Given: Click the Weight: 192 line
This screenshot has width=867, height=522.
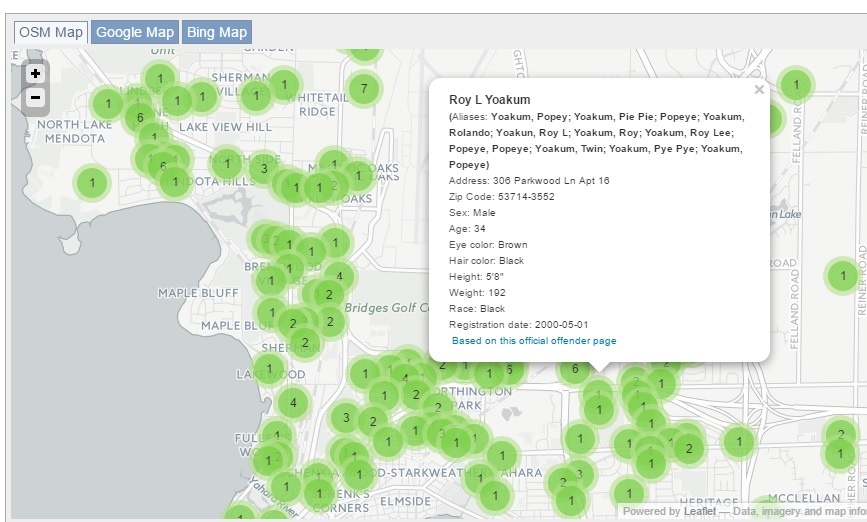Looking at the screenshot, I should [477, 293].
